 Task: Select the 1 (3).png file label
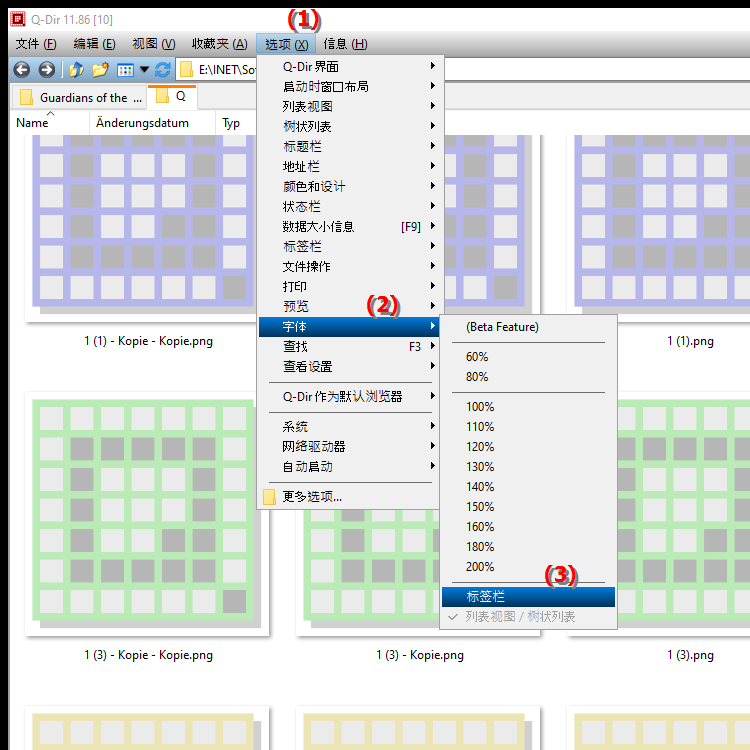[690, 655]
